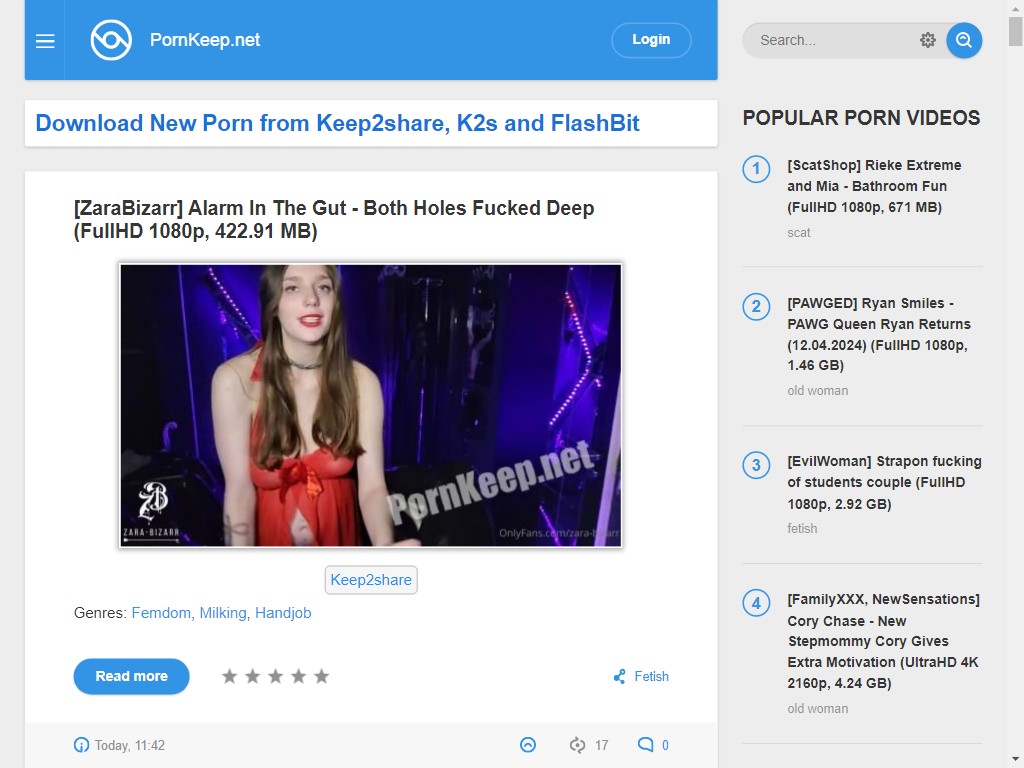Rate the post with the fifth star
The width and height of the screenshot is (1024, 768).
pos(321,677)
